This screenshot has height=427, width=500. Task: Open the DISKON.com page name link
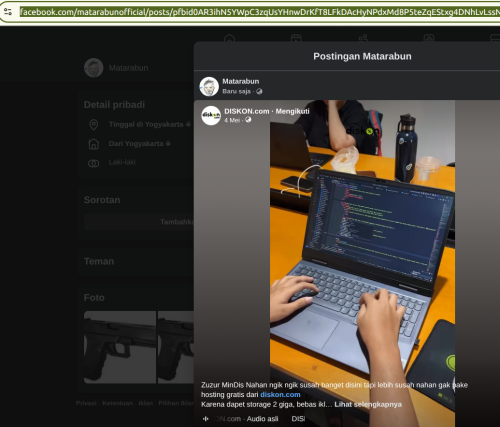(247, 111)
